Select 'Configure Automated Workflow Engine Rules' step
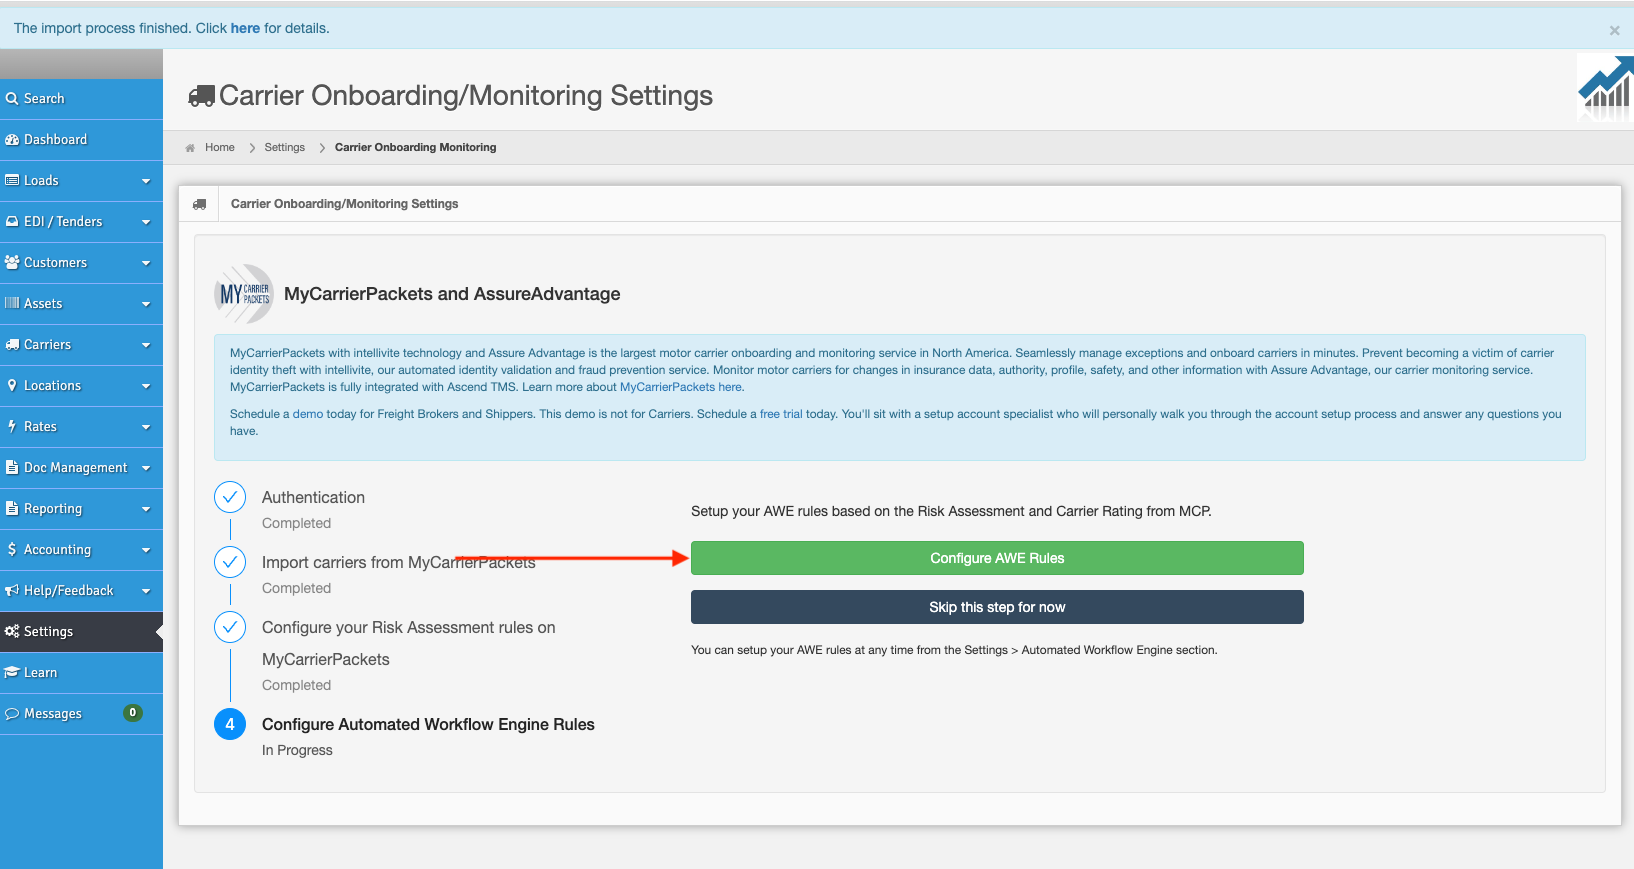 point(428,724)
